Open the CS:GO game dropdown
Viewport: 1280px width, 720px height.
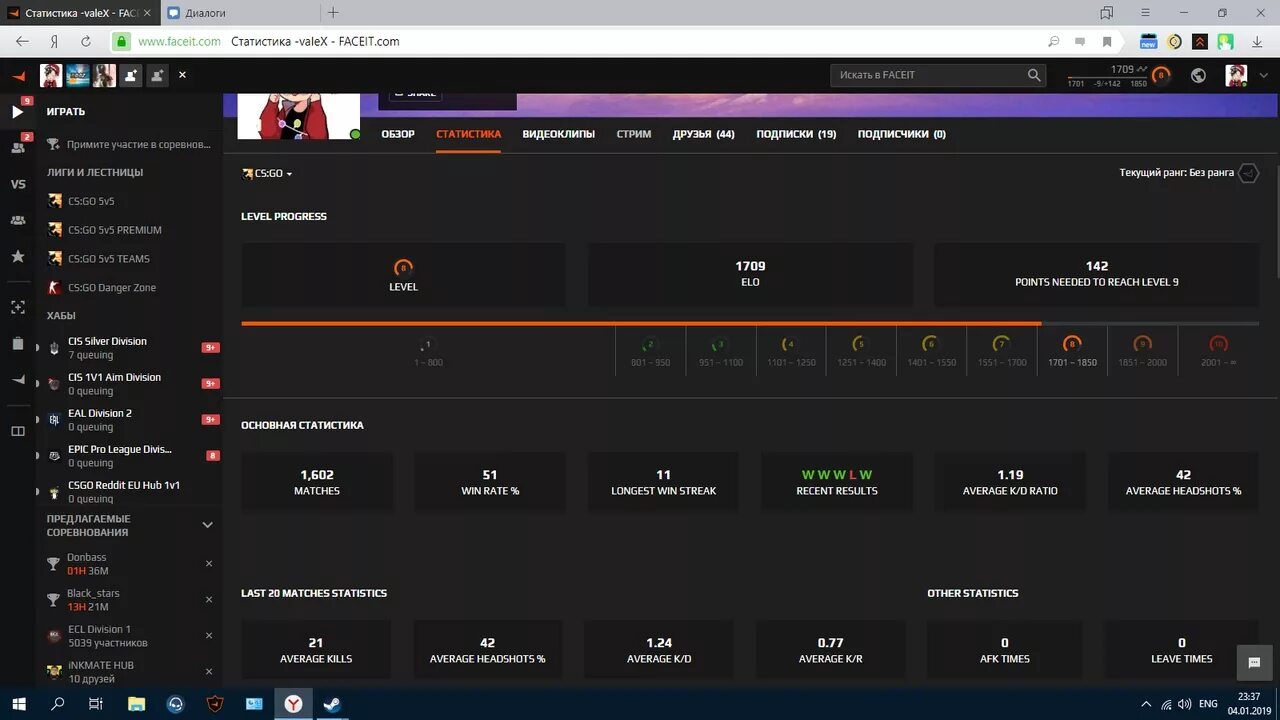point(267,174)
